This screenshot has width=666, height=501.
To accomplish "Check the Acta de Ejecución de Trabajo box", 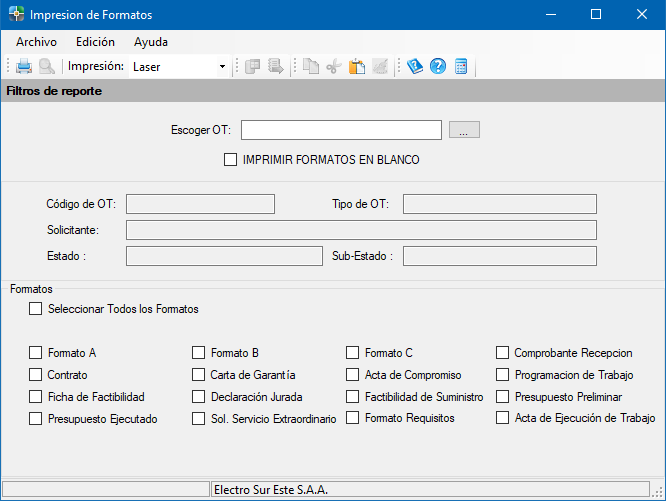I will point(502,418).
